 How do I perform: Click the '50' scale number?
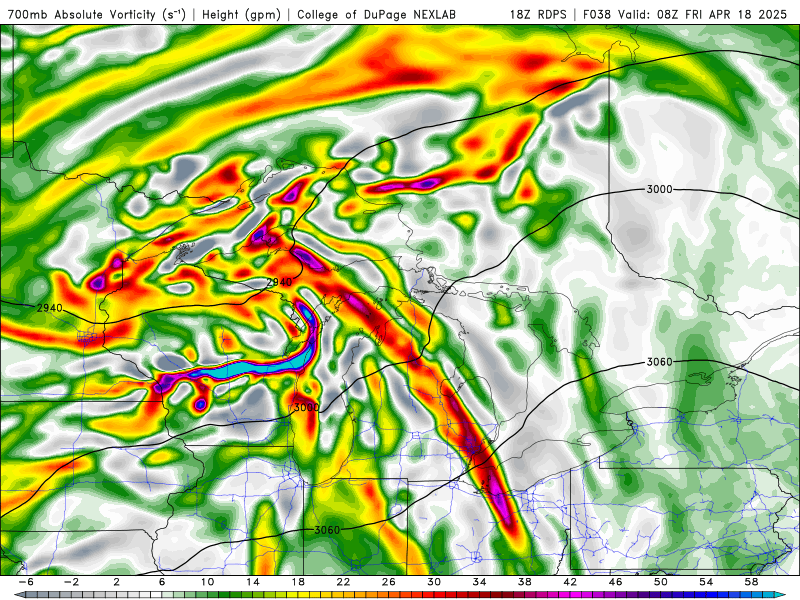point(661,582)
